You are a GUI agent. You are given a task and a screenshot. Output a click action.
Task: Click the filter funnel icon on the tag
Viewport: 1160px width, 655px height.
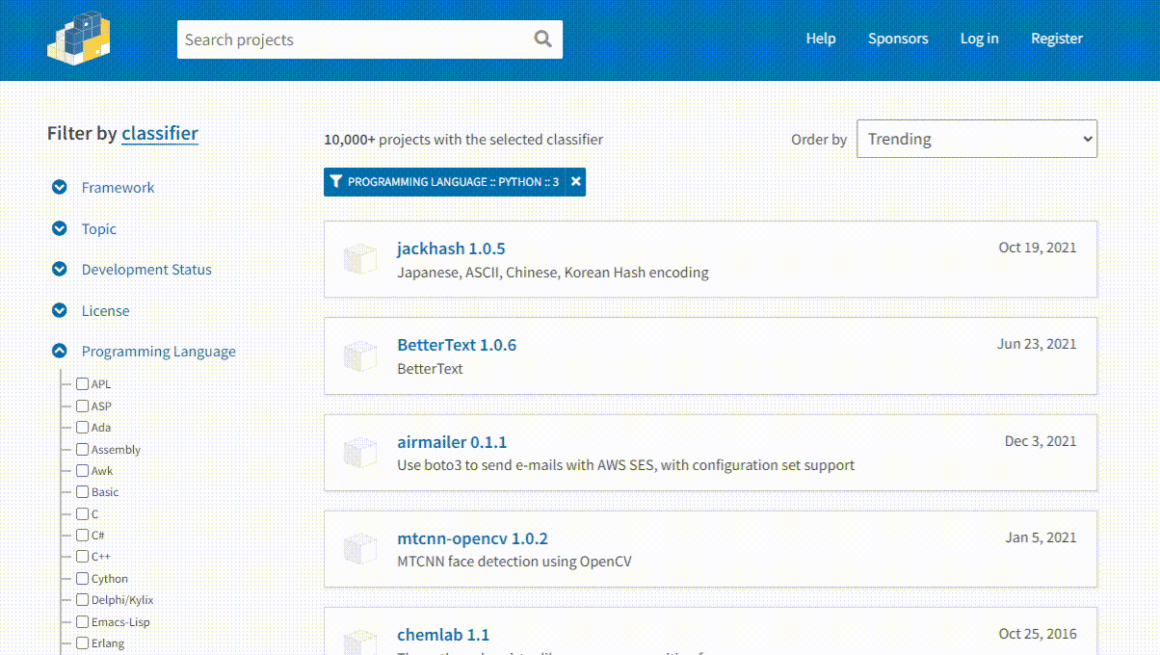click(x=336, y=182)
